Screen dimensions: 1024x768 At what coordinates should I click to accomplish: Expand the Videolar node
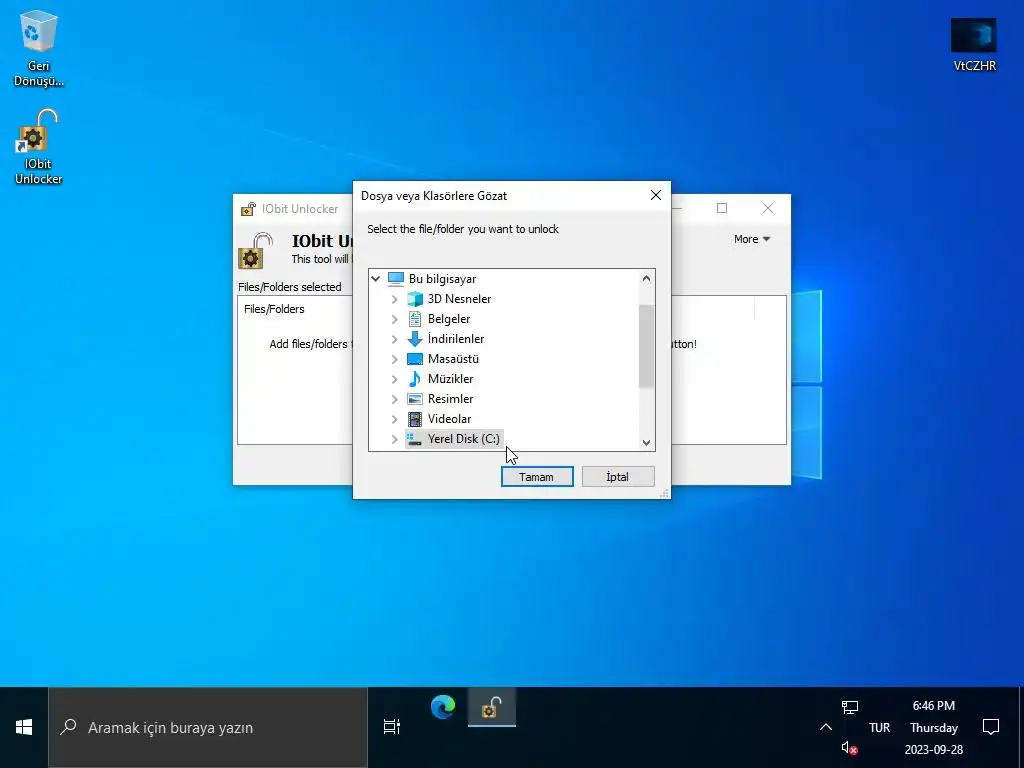[x=394, y=419]
